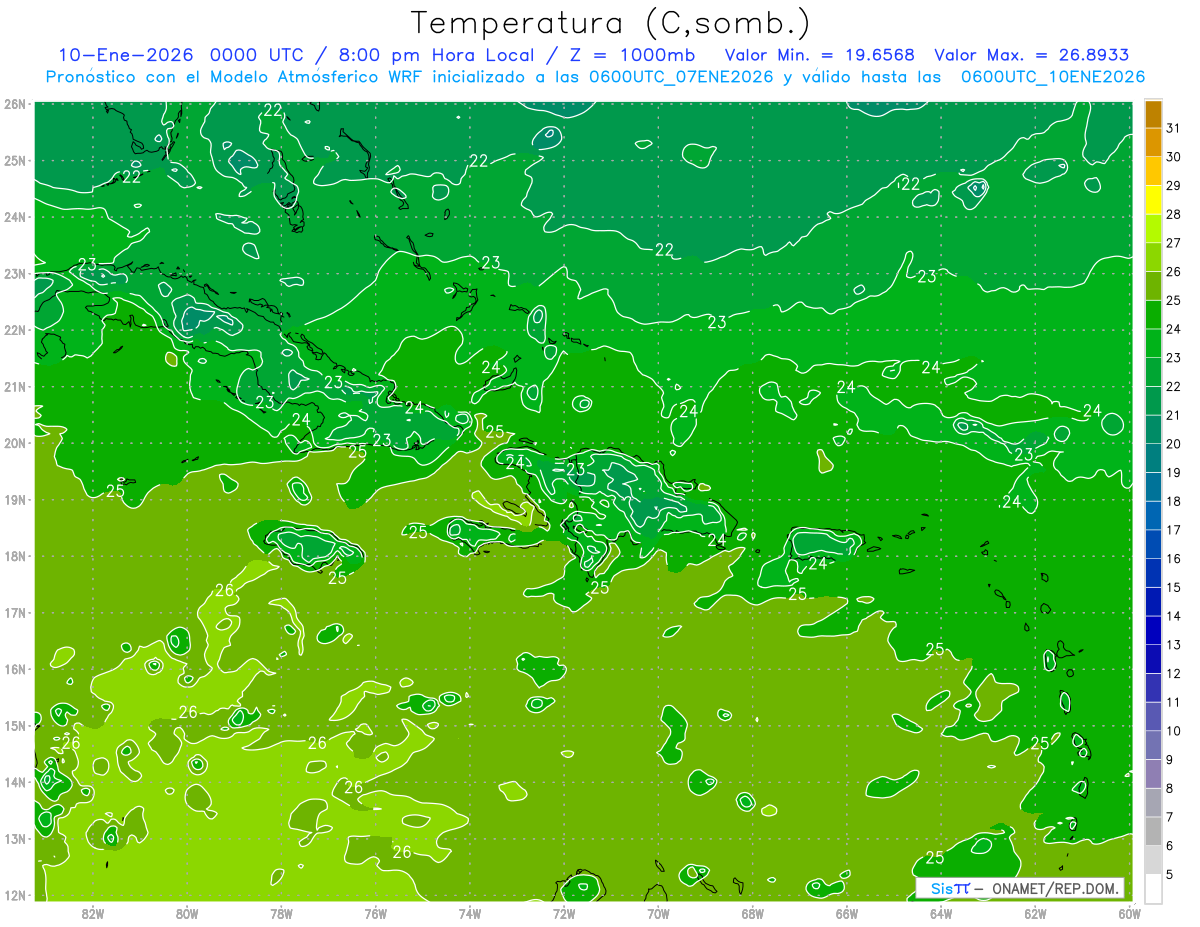Click the 60W longitude axis label
1200x927 pixels.
1130,913
